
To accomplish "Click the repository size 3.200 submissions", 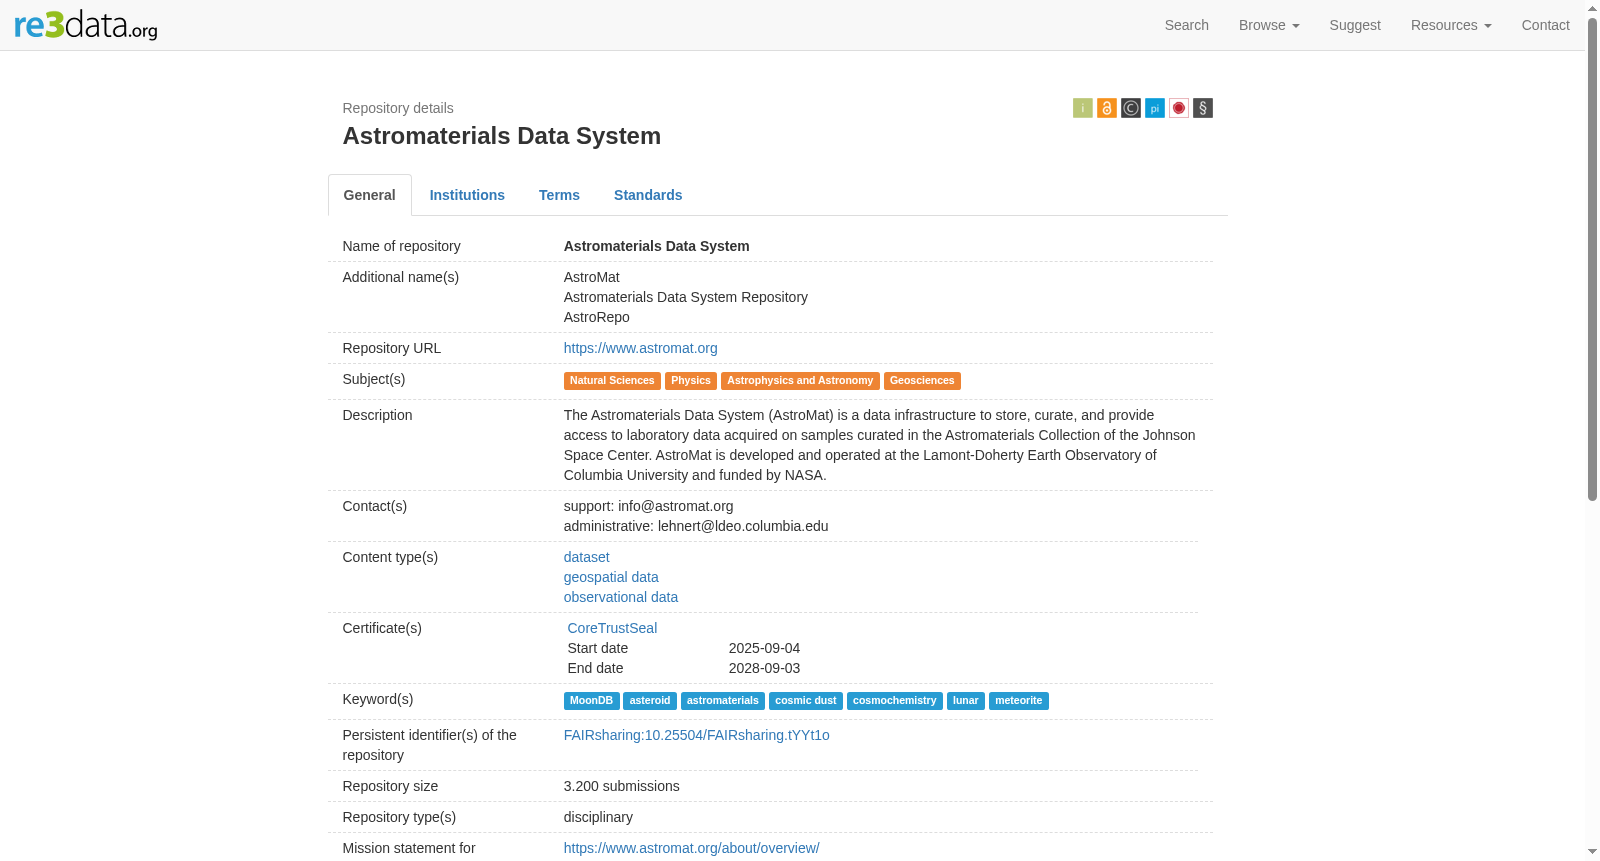I will click(622, 786).
